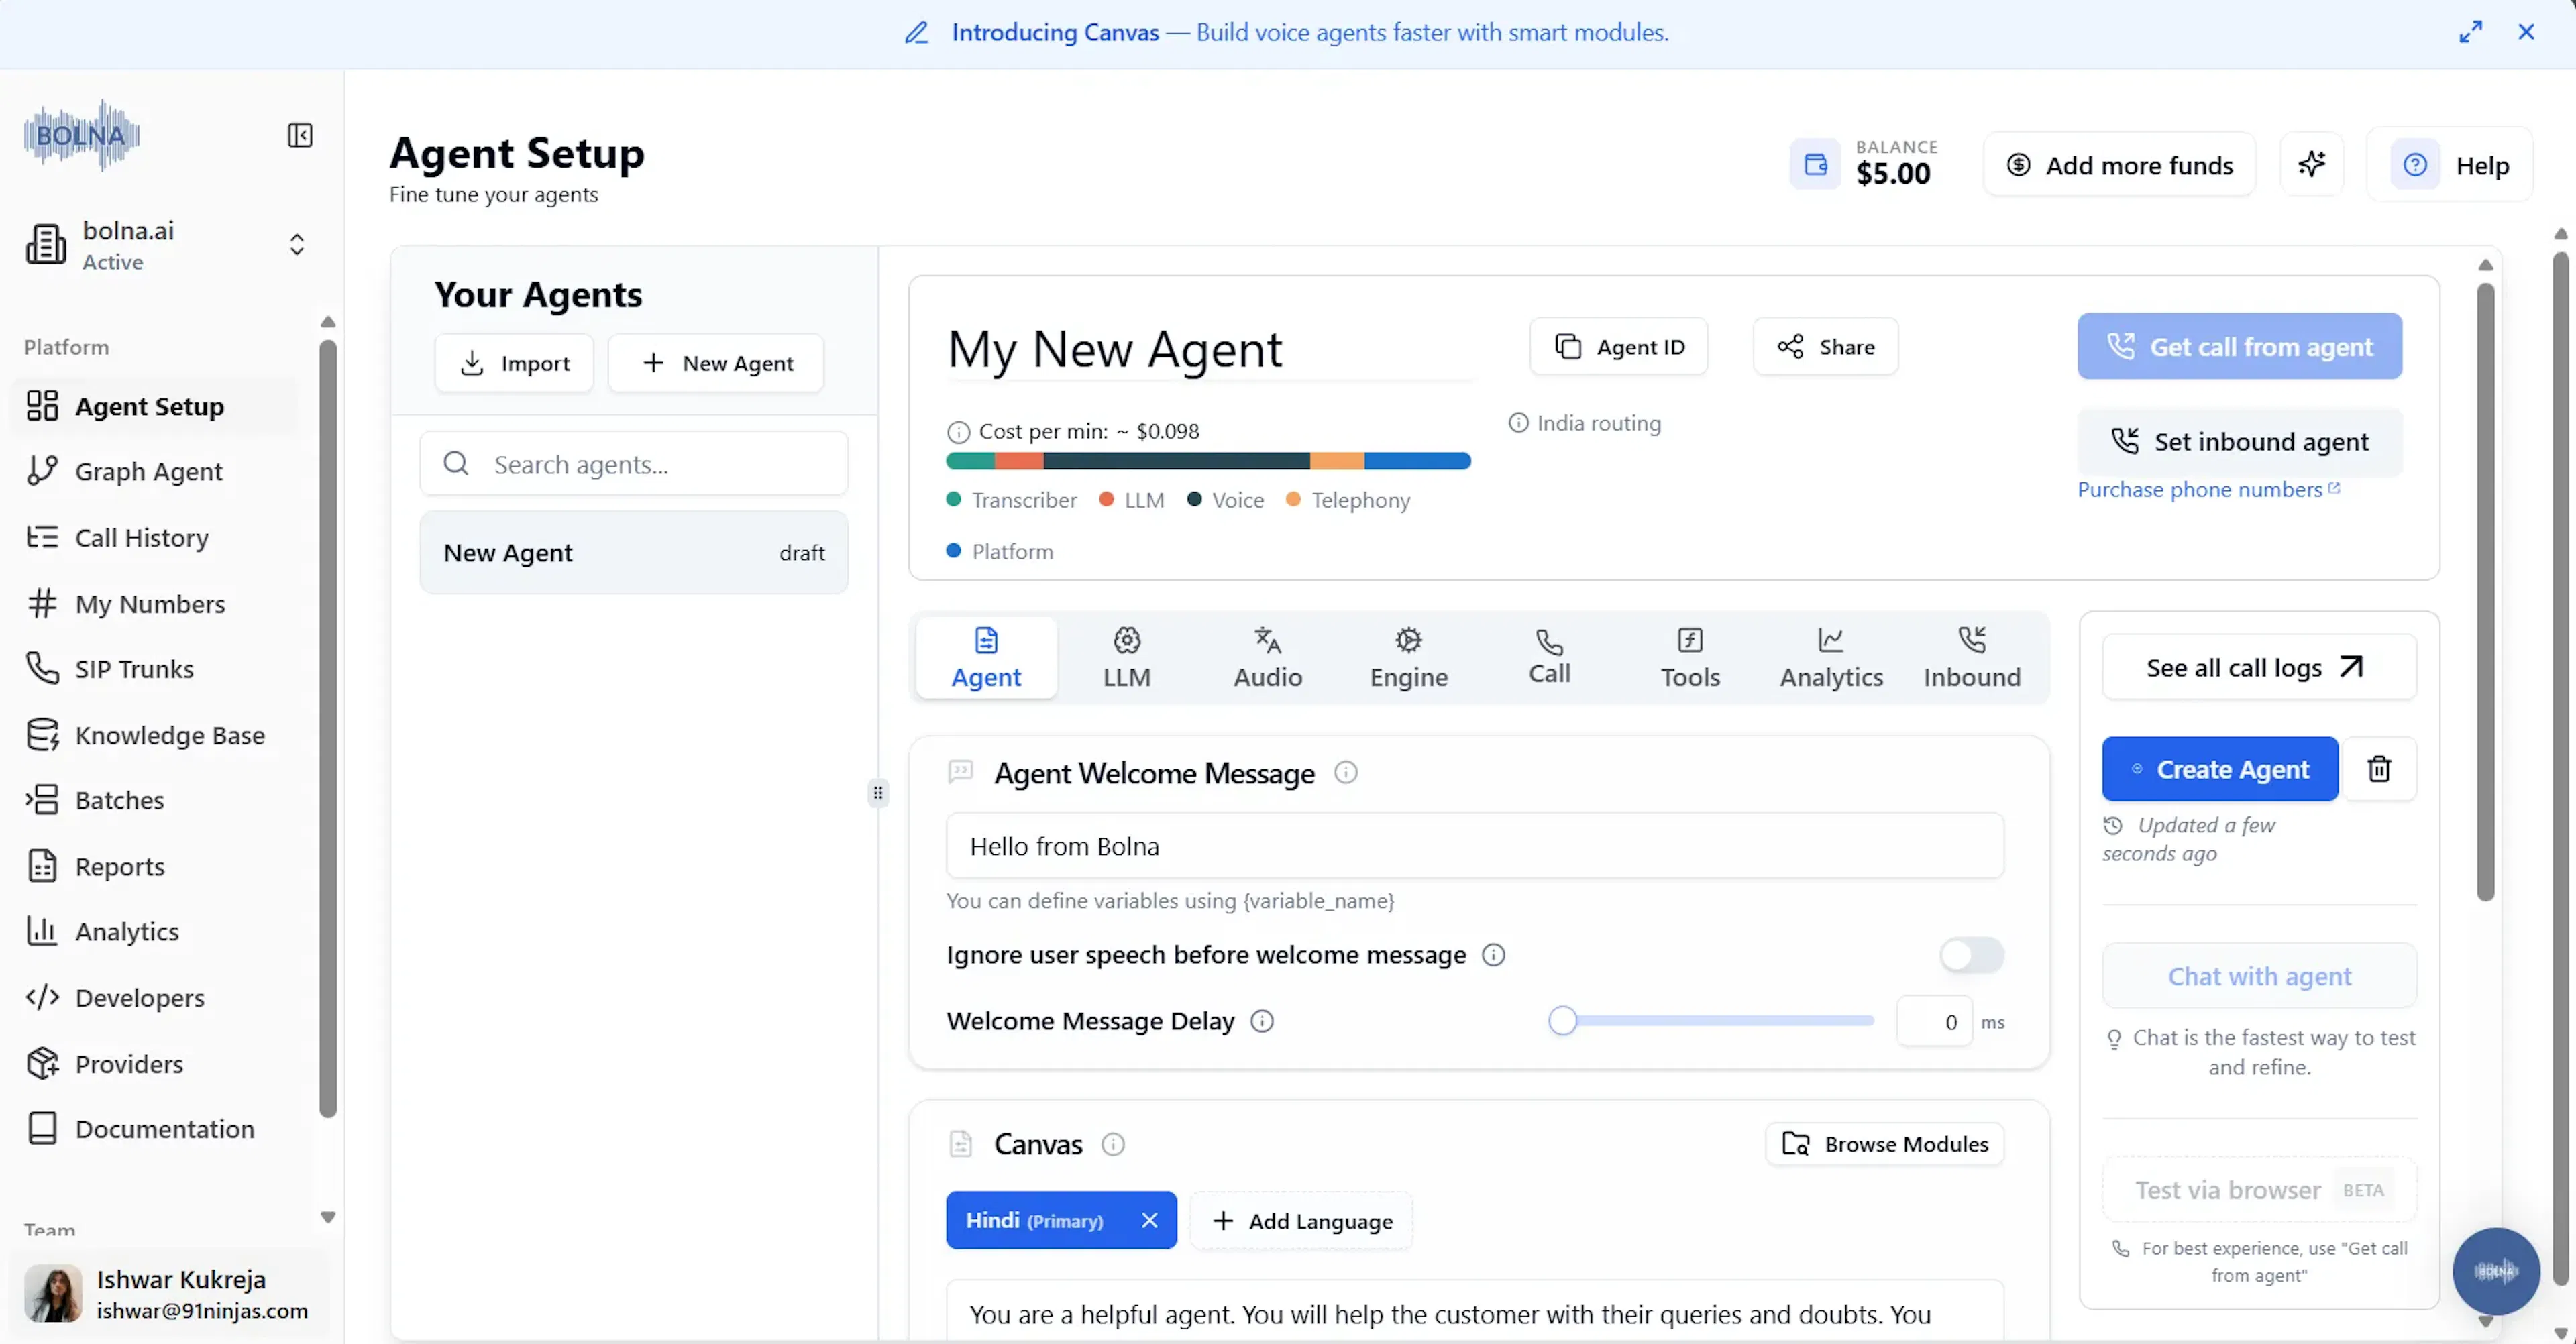Dismiss the Introducing Canvas banner
2576x1344 pixels.
(x=2526, y=32)
